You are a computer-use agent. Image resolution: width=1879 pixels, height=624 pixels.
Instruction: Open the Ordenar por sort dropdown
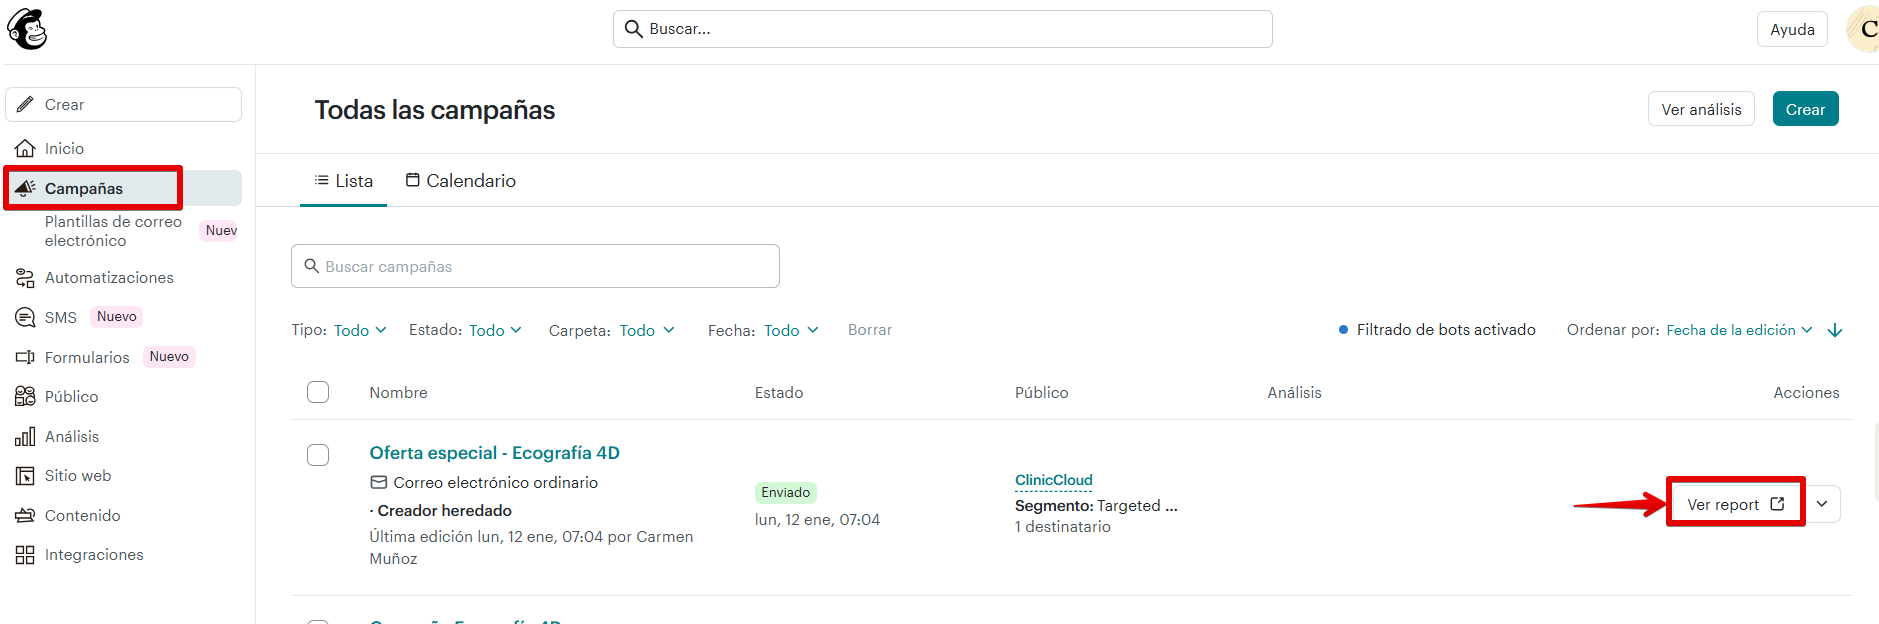[1738, 330]
